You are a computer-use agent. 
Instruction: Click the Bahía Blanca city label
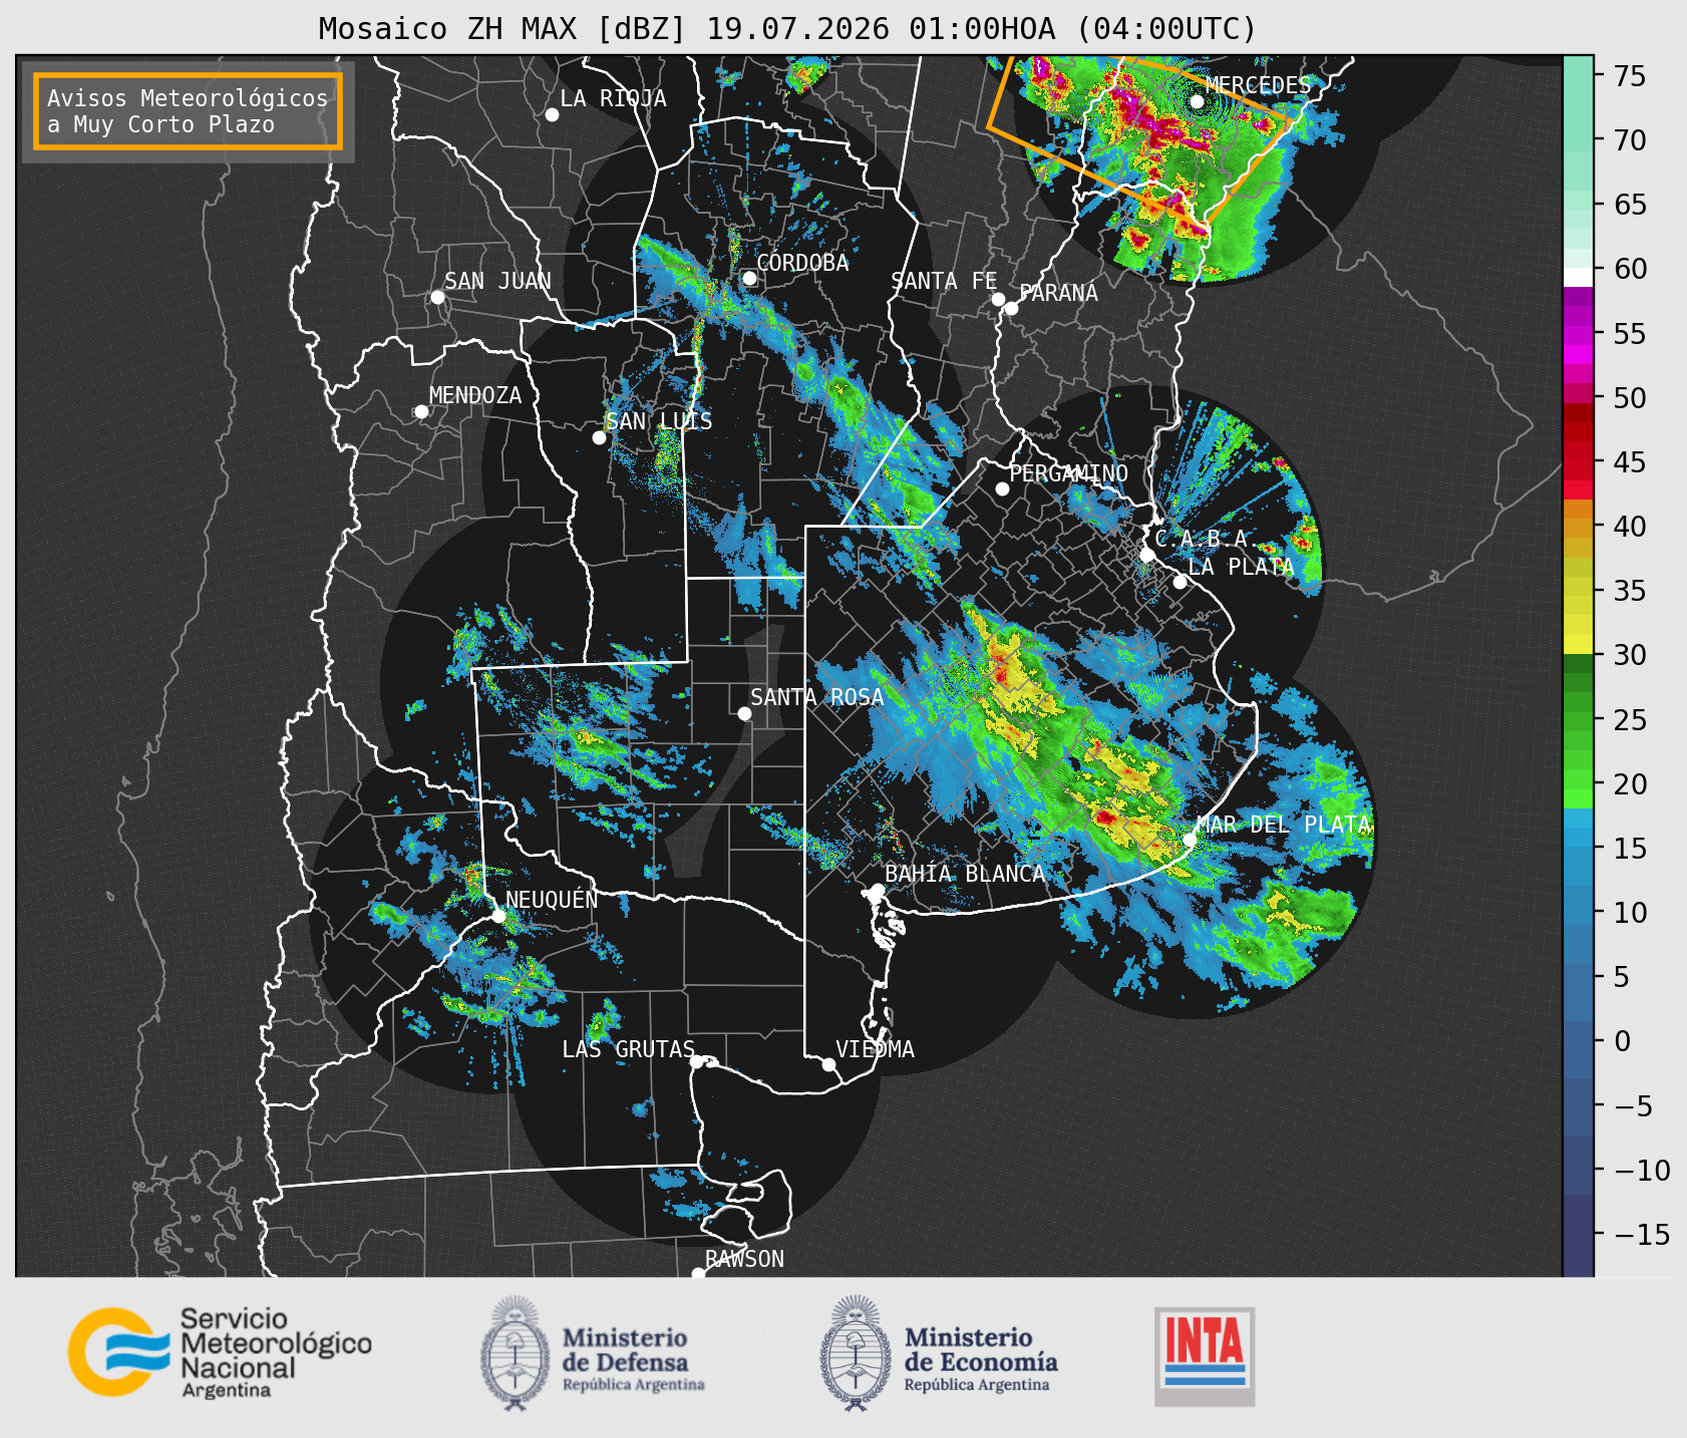pos(965,874)
